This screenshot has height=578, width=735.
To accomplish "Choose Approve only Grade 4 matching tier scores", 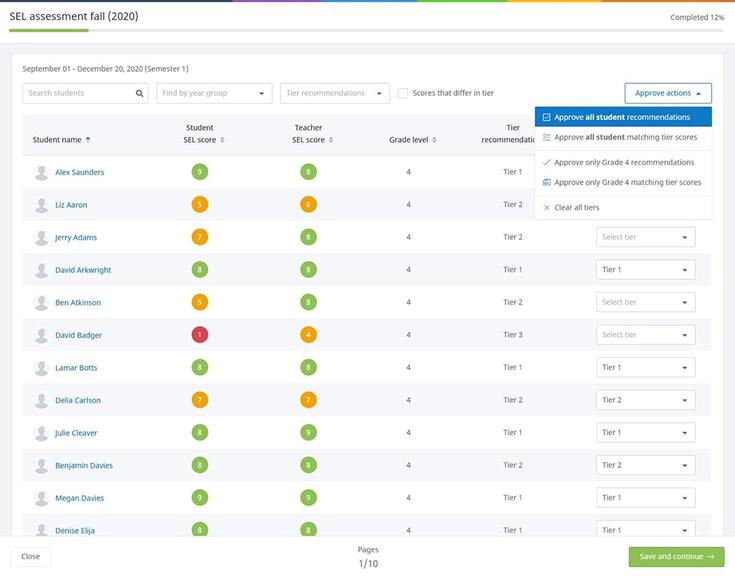I will 623,182.
